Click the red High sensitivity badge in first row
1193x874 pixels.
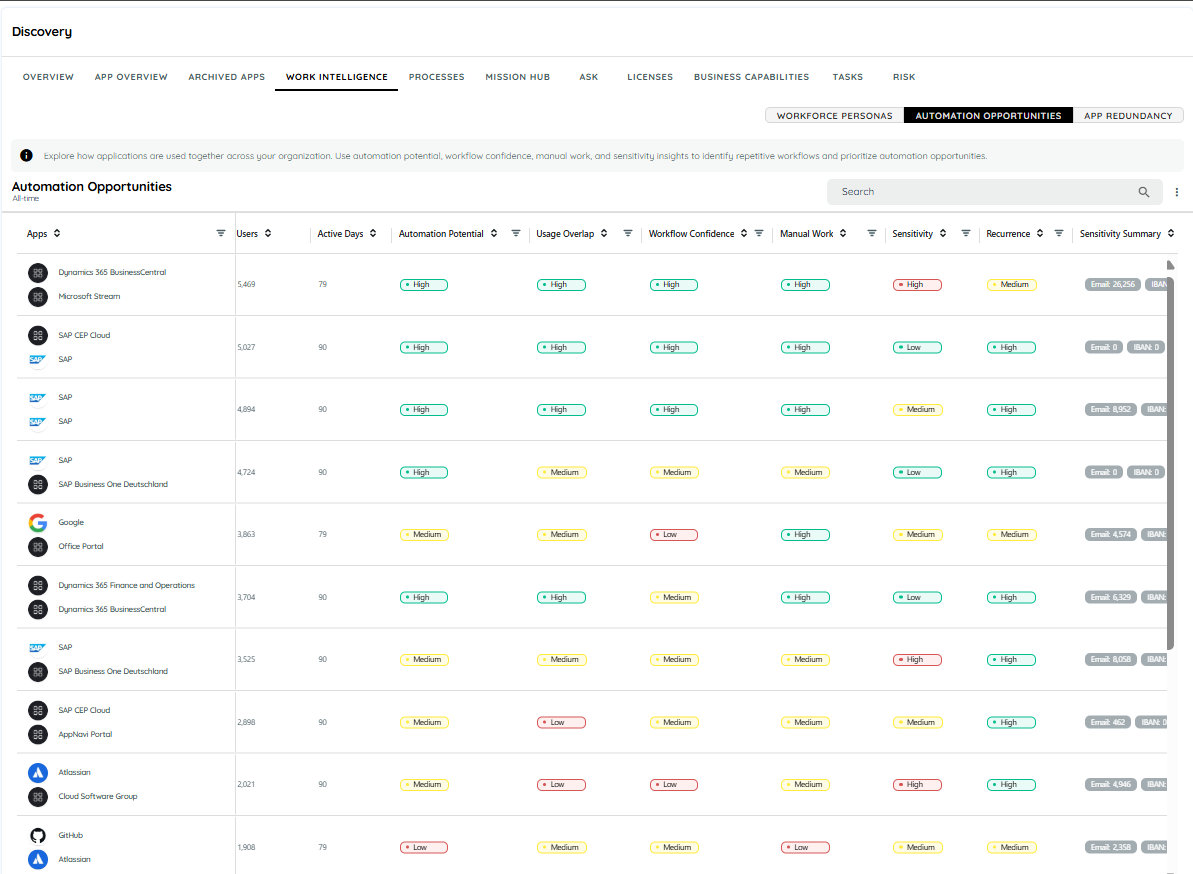[x=917, y=284]
